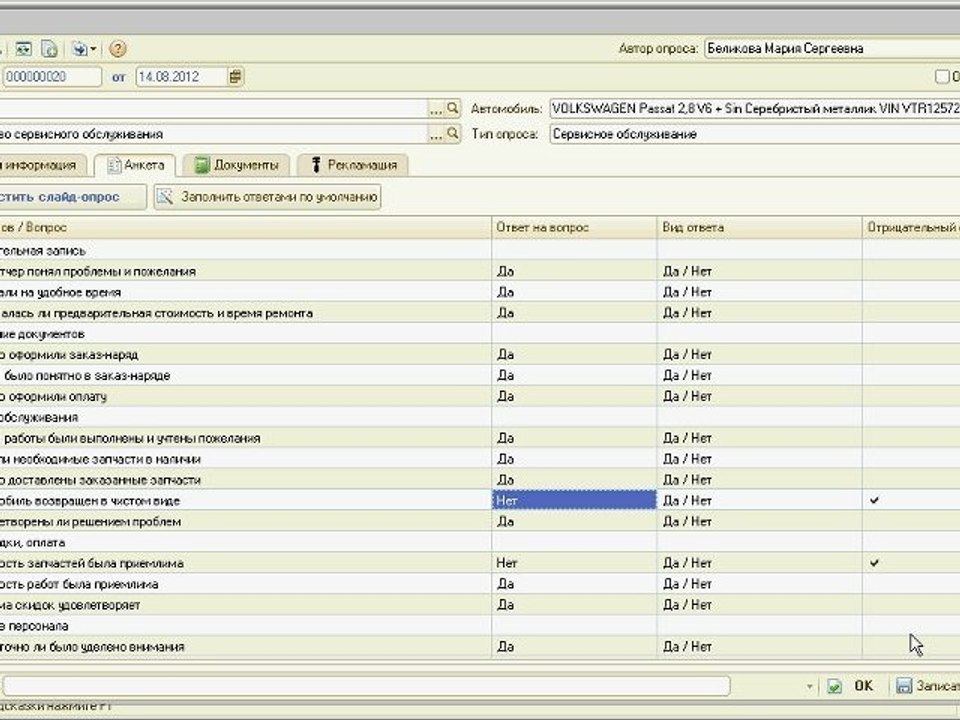Open help via the question mark icon

tap(118, 48)
